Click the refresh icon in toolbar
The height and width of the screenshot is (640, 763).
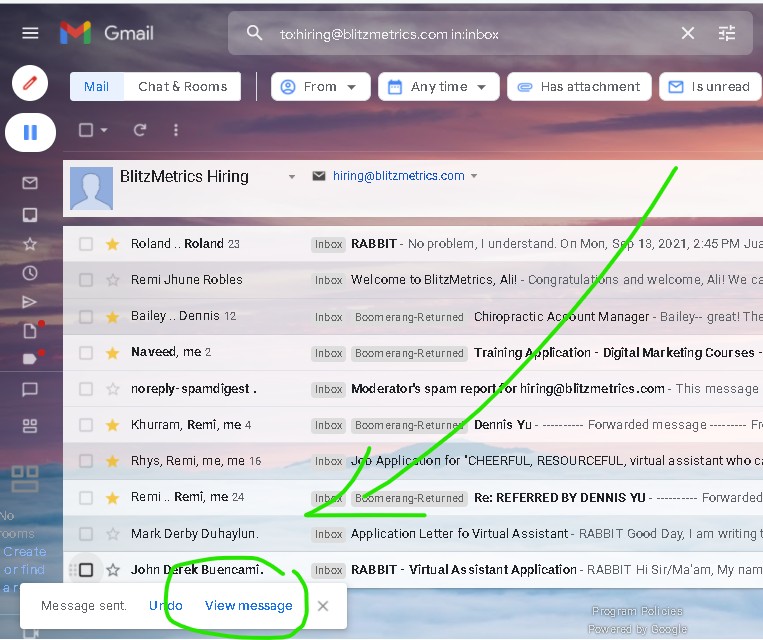point(140,130)
